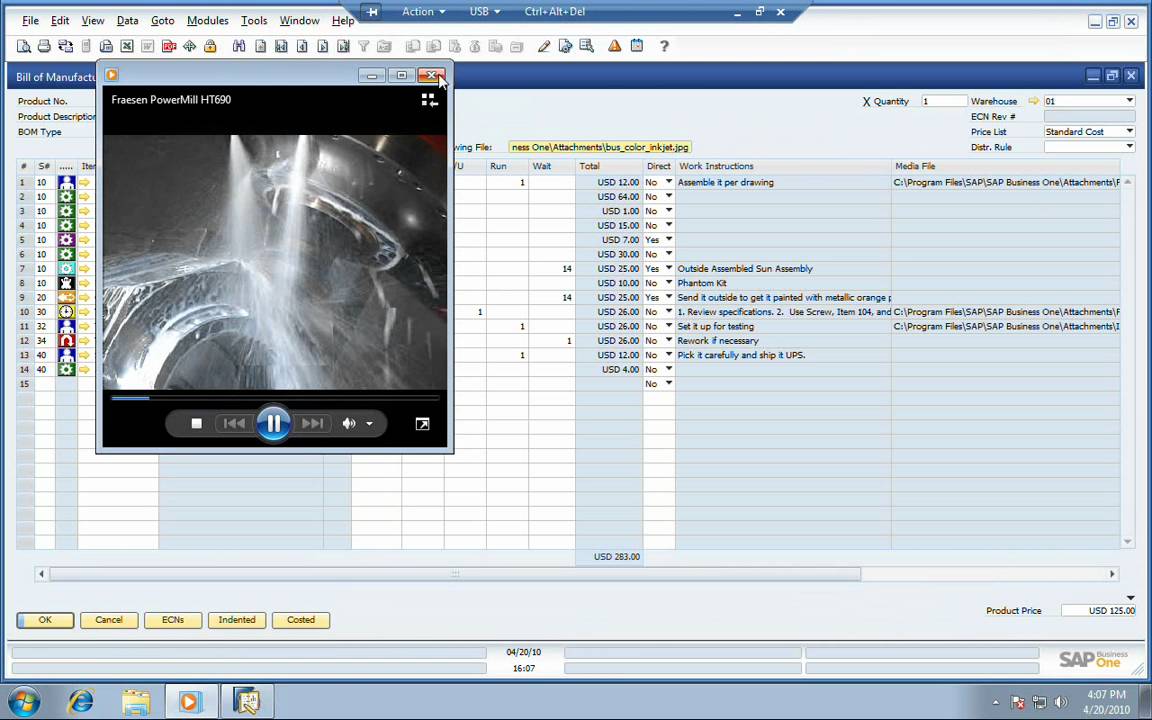This screenshot has width=1152, height=720.
Task: Click the vertical scrollbar down arrow of grid
Action: pos(1128,542)
